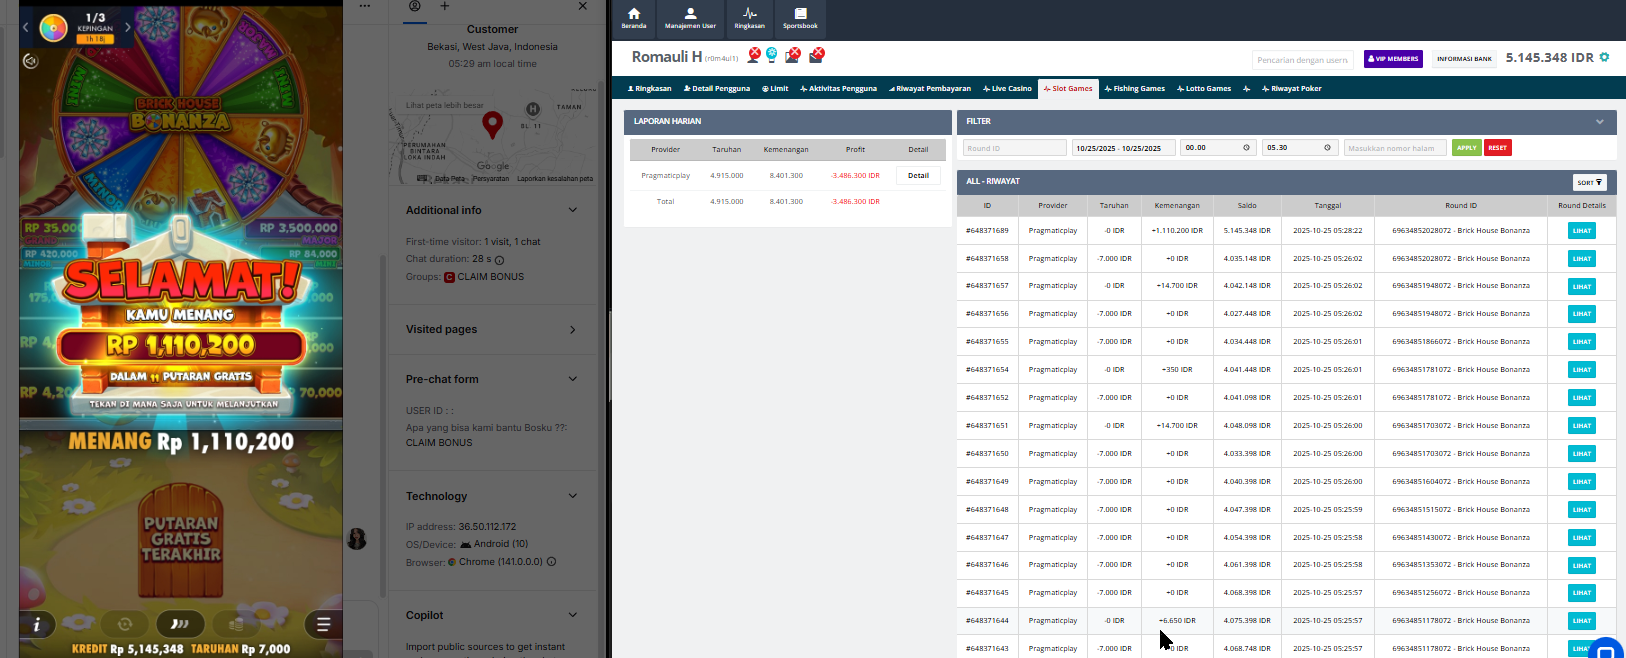The height and width of the screenshot is (658, 1626).
Task: Click LIHAT for round ID #648371689
Action: pyautogui.click(x=1581, y=231)
